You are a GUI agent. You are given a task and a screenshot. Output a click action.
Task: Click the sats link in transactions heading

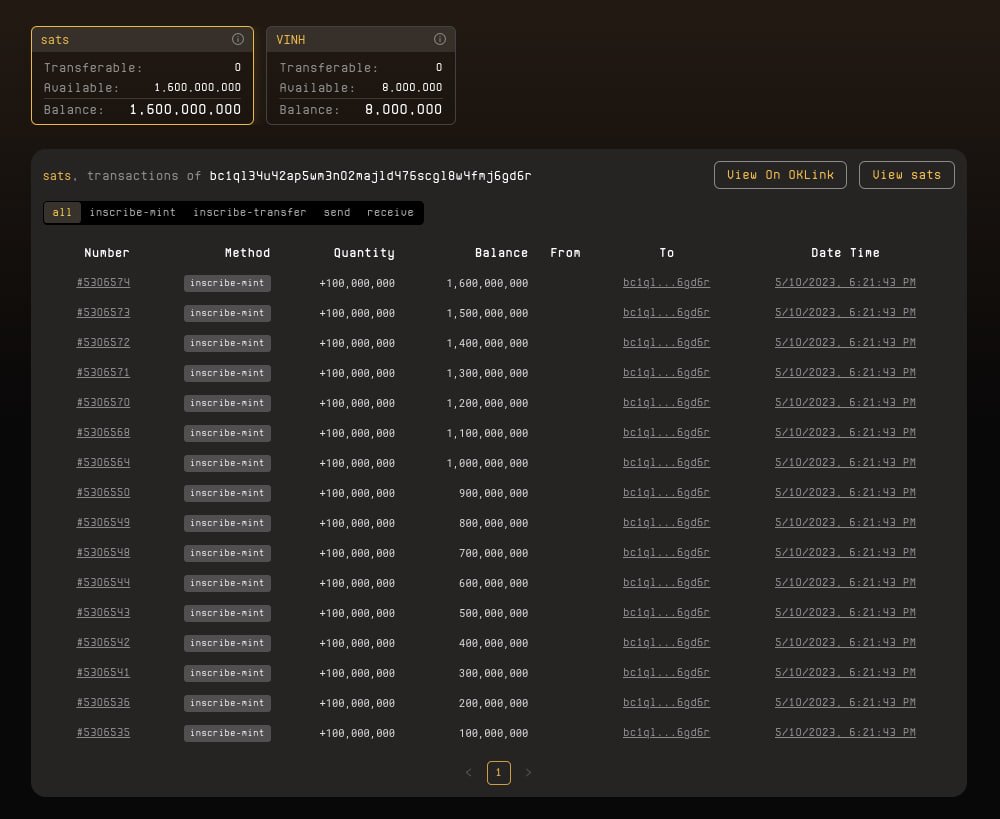(57, 175)
